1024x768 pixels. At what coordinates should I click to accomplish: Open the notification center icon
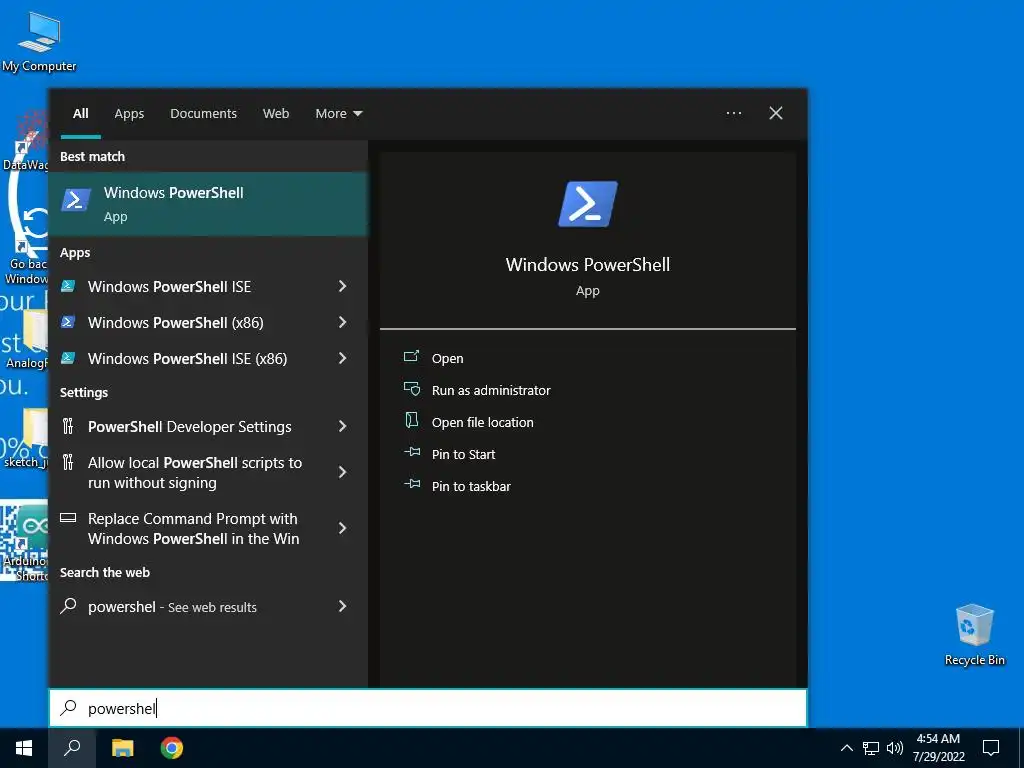(991, 748)
